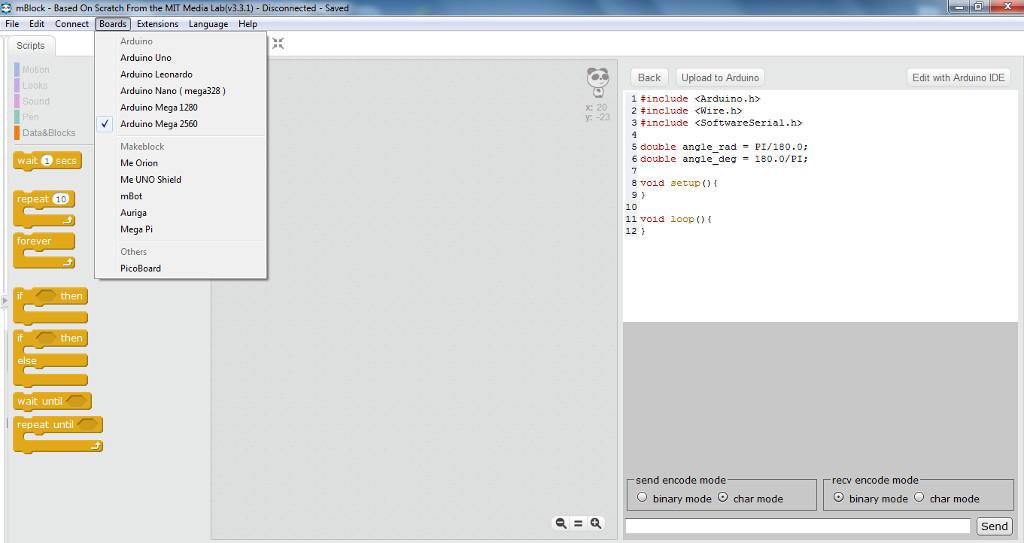1024x543 pixels.
Task: Switch to the Scripts tab
Action: pyautogui.click(x=31, y=46)
